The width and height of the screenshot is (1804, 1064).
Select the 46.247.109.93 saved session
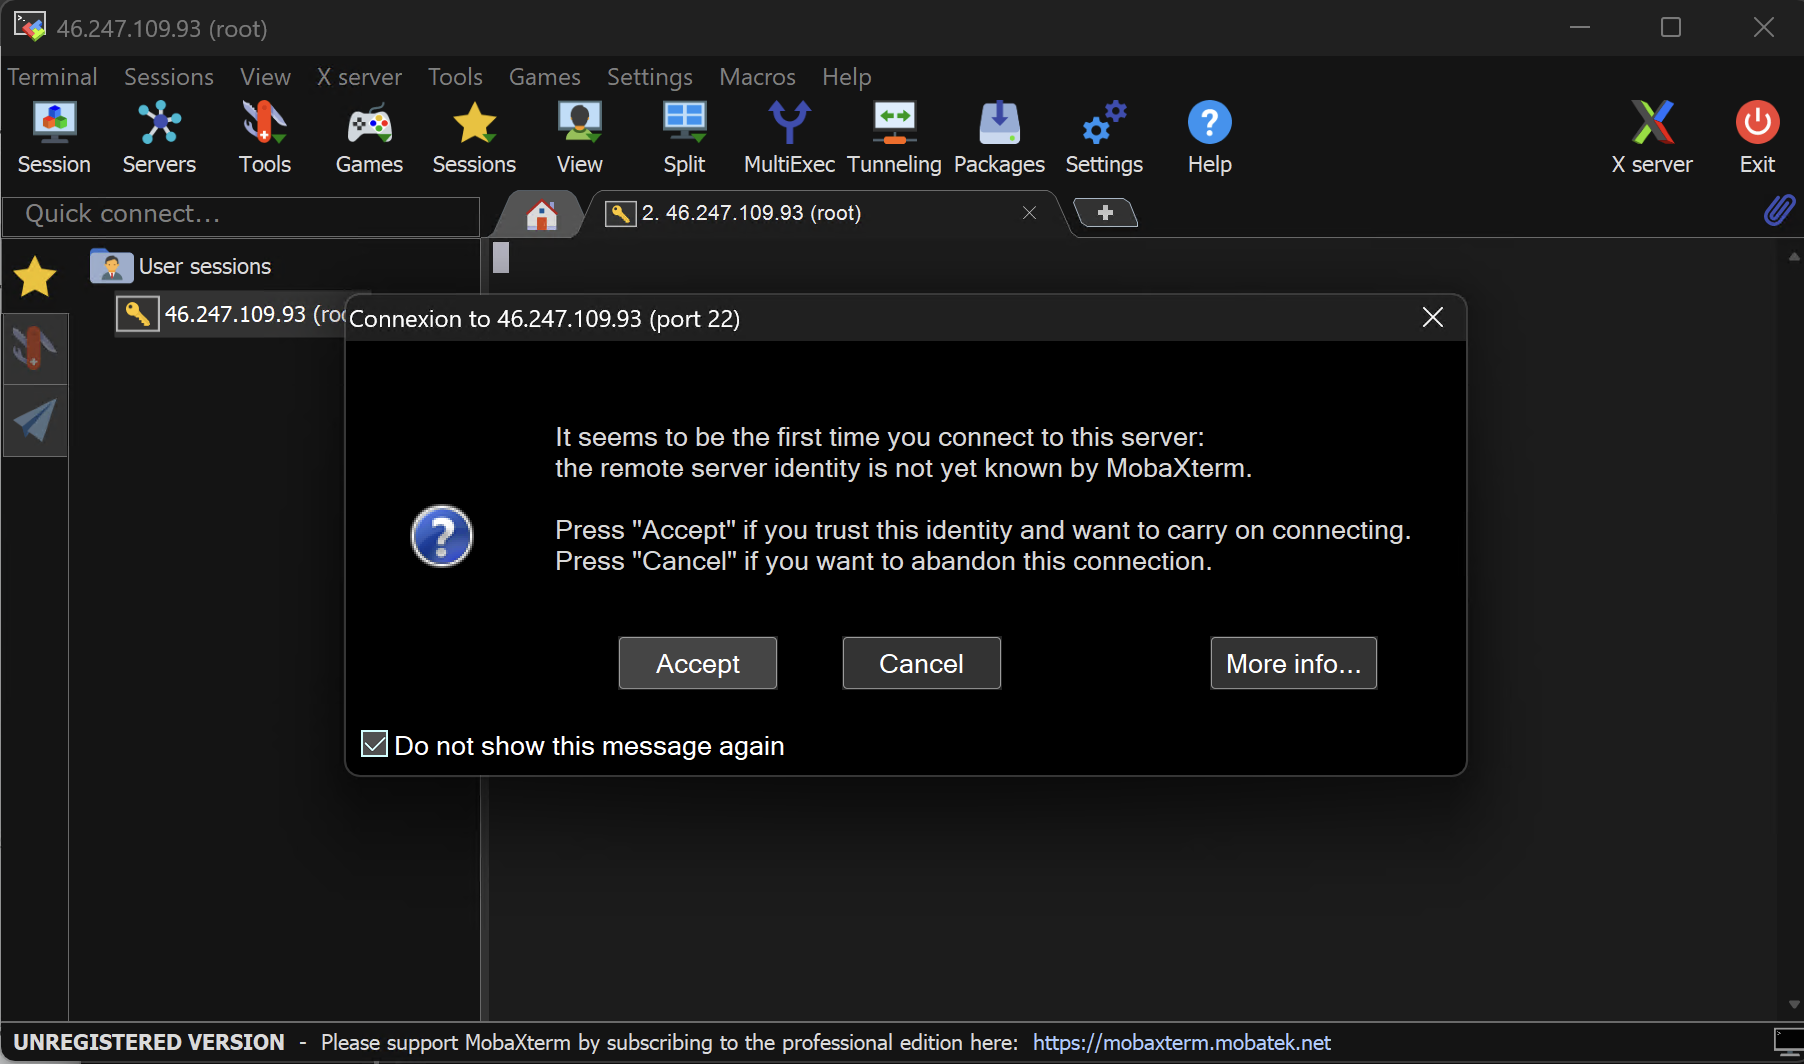tap(232, 314)
